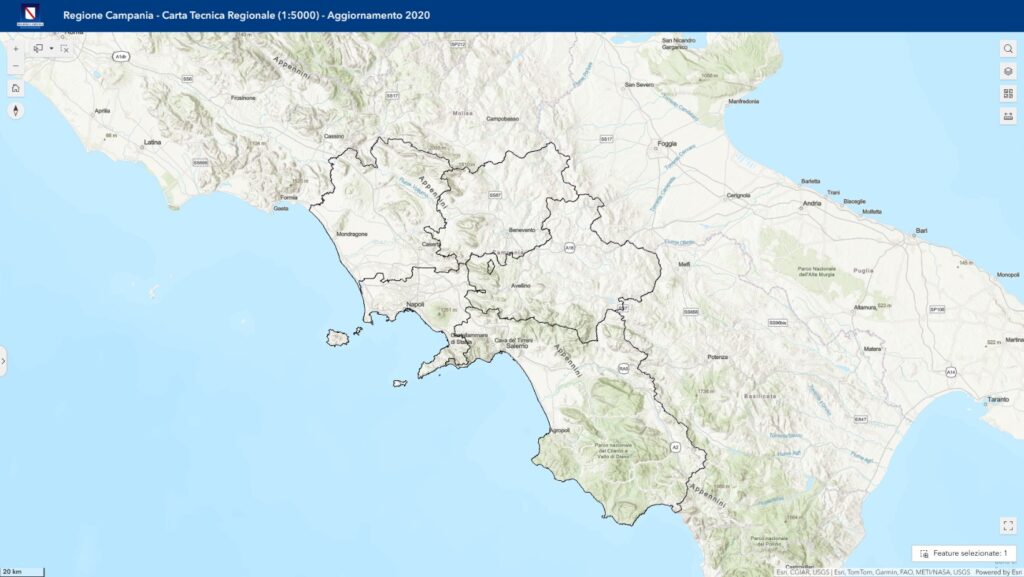Click the 20 km scale bar
The height and width of the screenshot is (577, 1024).
[22, 572]
